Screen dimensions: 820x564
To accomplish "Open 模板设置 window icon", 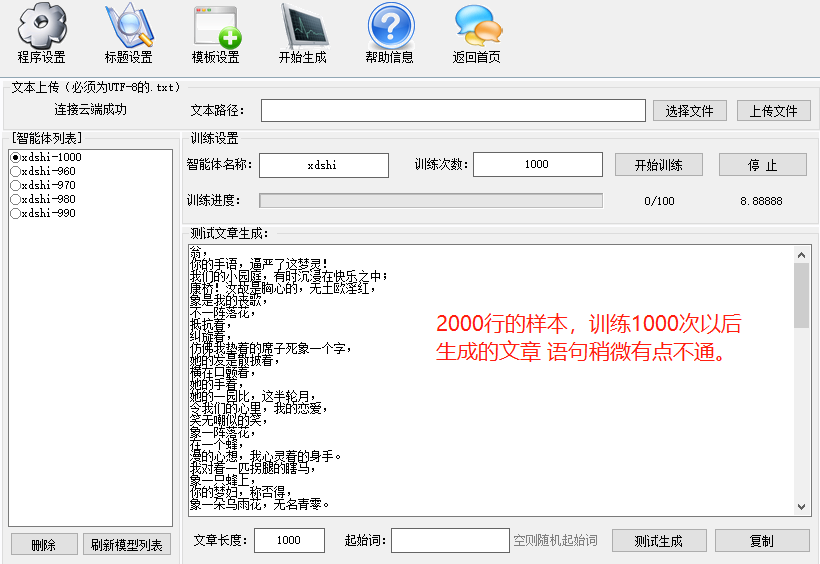I will pyautogui.click(x=215, y=26).
